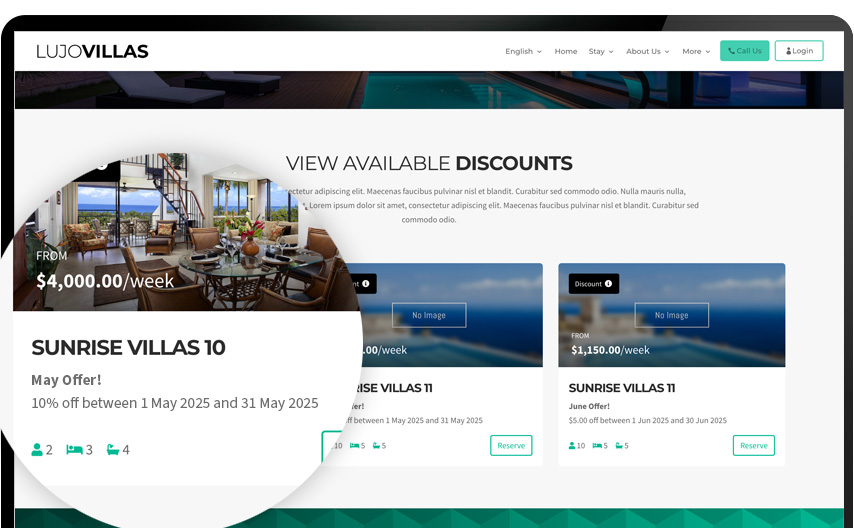Open SUNRISE VILLAS 11 June Offer title
Screen dimensions: 854x528
pyautogui.click(x=622, y=388)
